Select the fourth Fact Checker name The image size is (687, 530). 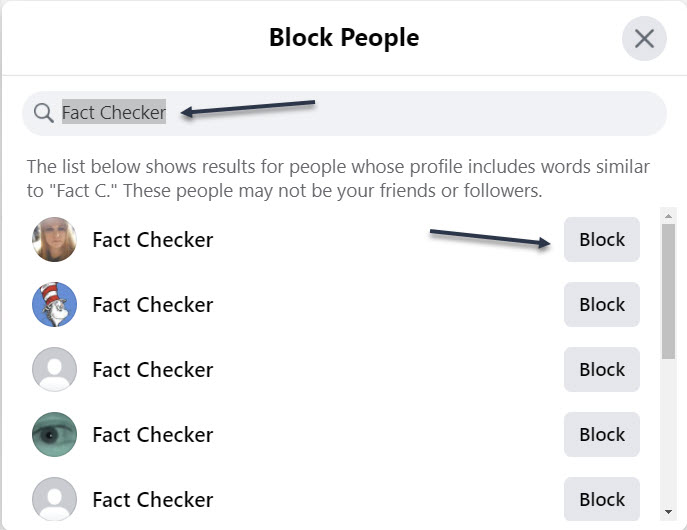pyautogui.click(x=152, y=435)
